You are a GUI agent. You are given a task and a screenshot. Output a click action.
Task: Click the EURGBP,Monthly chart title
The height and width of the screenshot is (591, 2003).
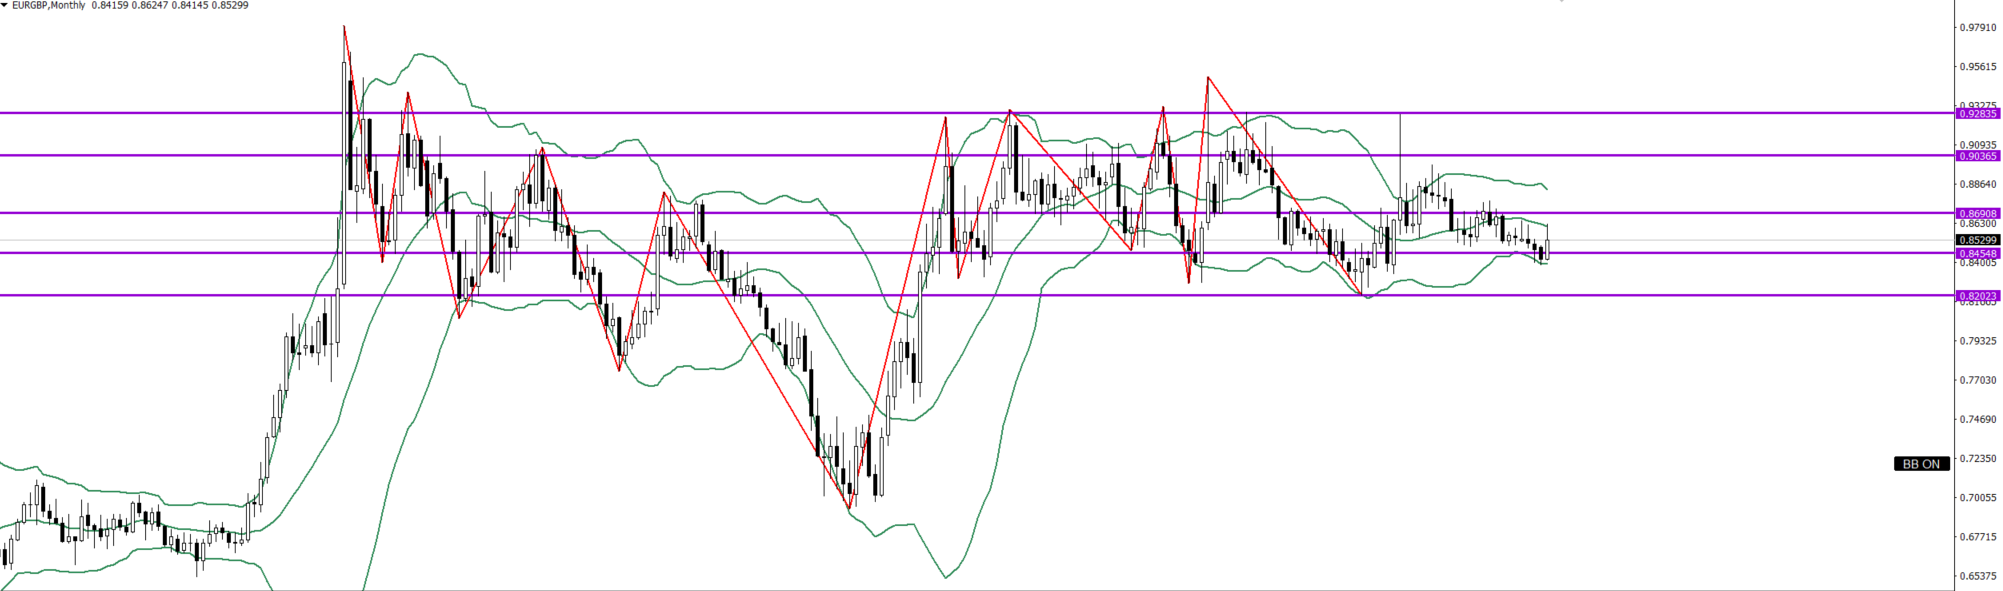(48, 6)
